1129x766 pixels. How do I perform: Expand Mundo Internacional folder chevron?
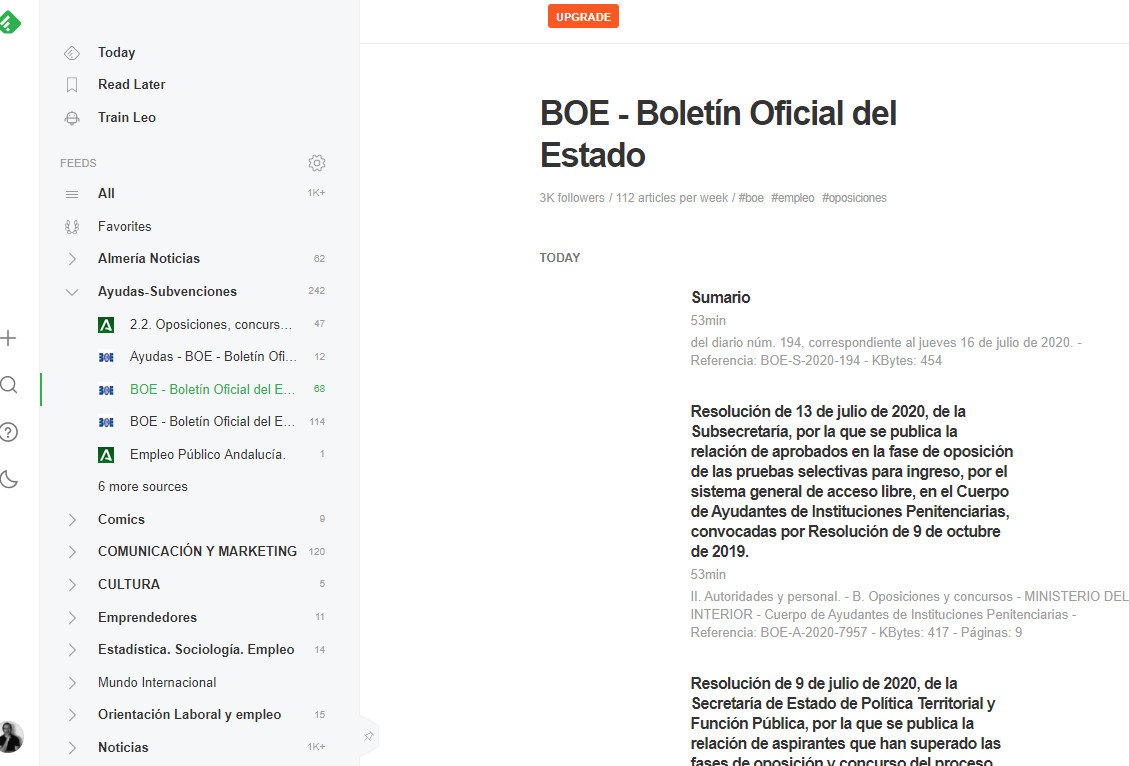click(72, 682)
